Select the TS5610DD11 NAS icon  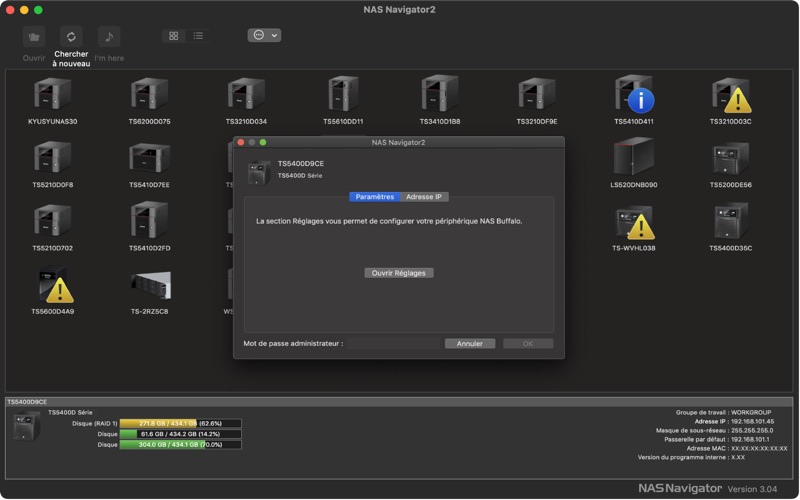(343, 94)
